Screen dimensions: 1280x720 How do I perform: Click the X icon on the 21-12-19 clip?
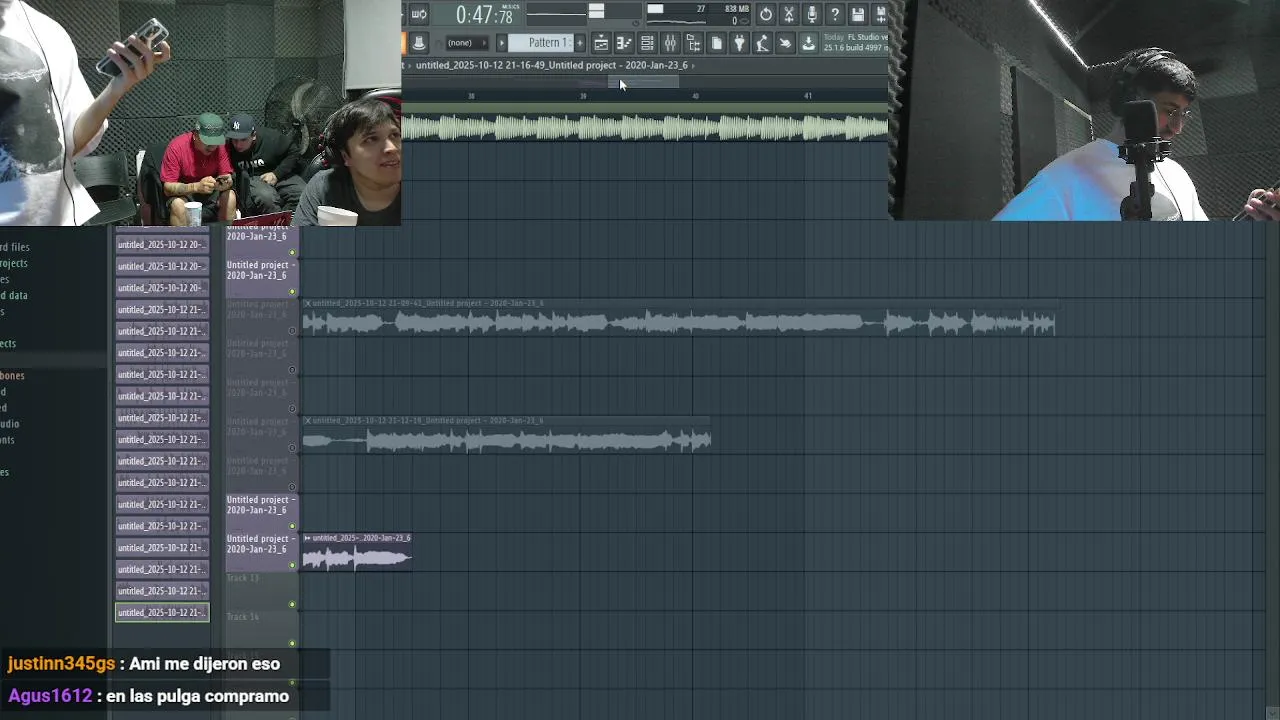[x=308, y=421]
